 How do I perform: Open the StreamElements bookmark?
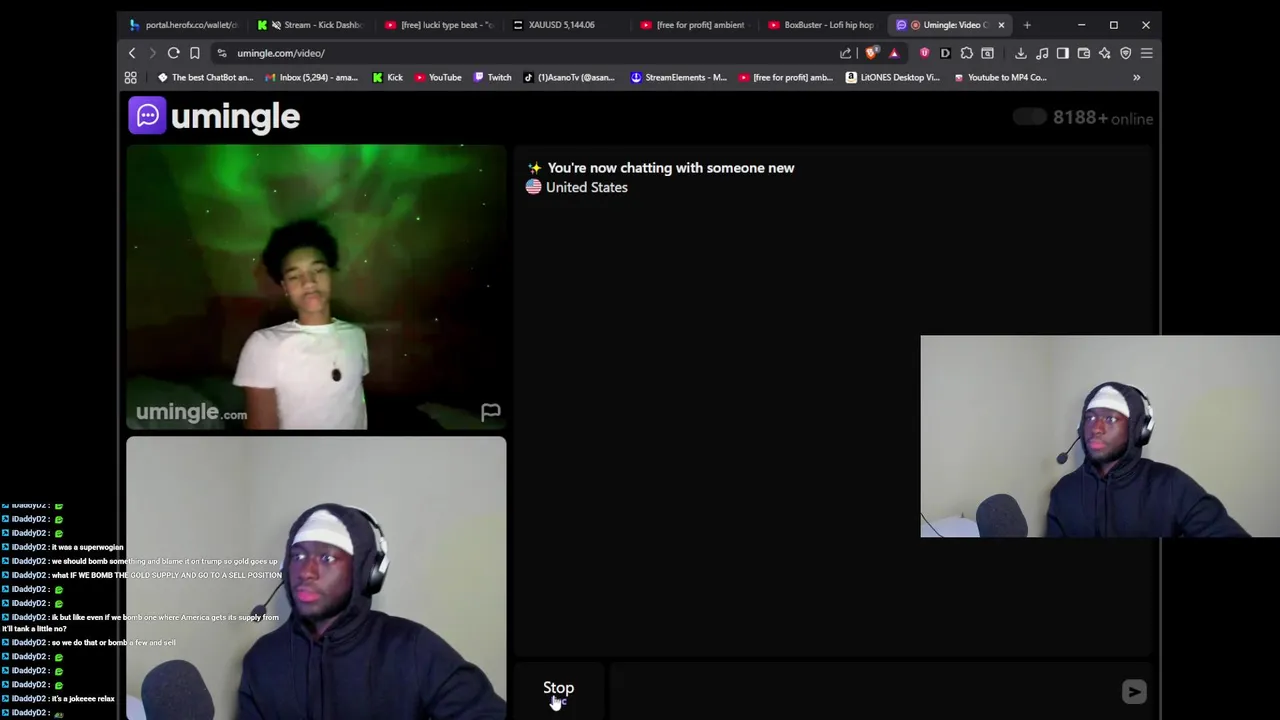click(678, 77)
